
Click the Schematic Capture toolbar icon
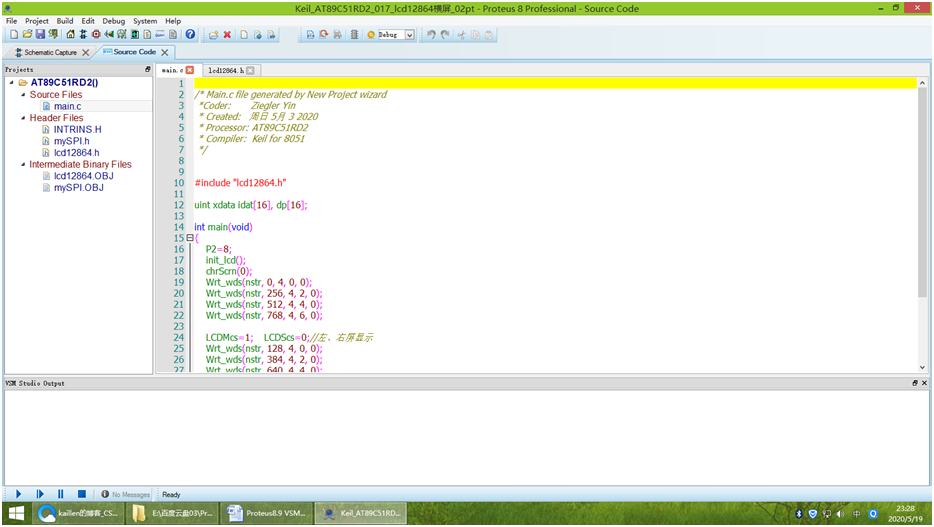[x=83, y=35]
